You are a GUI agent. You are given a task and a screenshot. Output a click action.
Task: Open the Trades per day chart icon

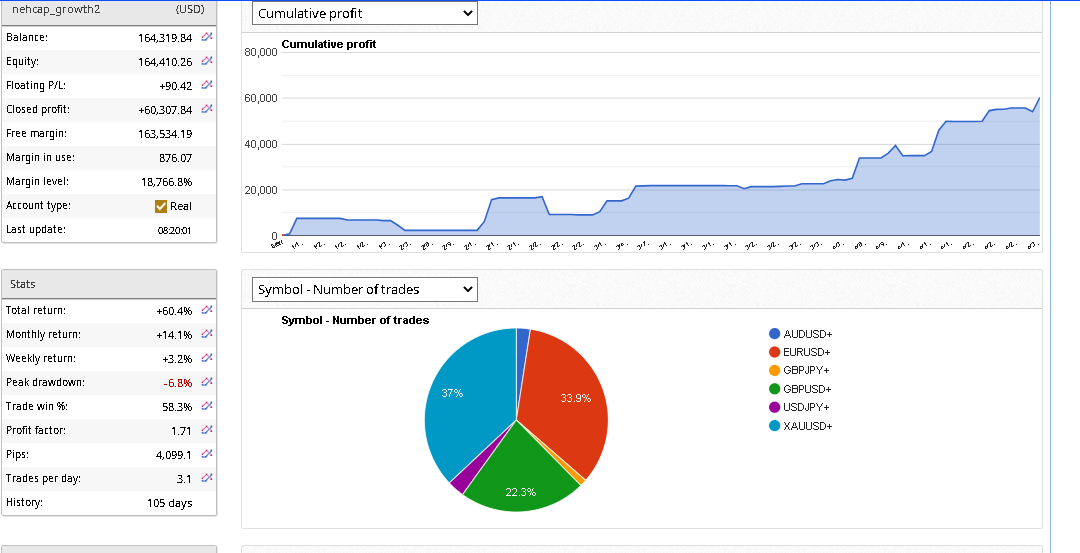(207, 478)
